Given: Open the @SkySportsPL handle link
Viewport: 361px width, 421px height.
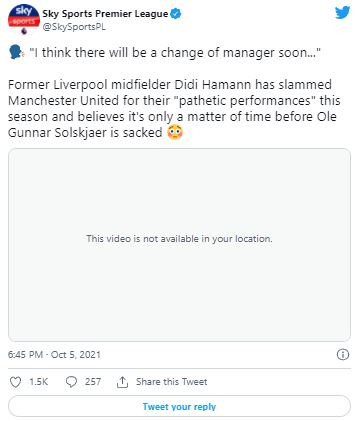Looking at the screenshot, I should (x=74, y=27).
